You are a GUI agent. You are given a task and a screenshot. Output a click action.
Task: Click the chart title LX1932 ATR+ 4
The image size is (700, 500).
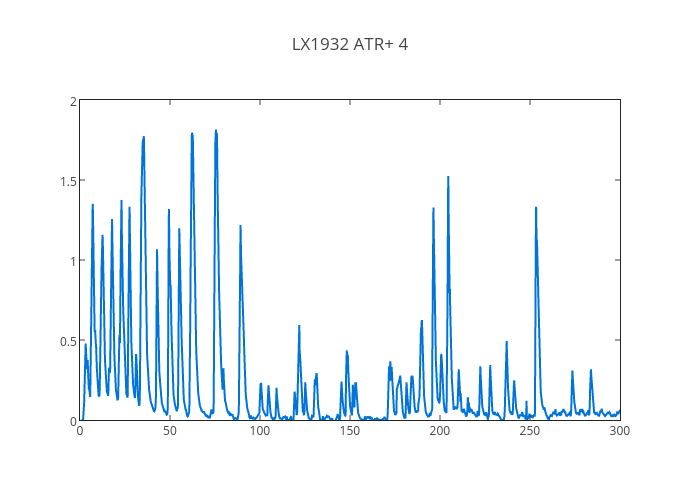click(x=350, y=44)
